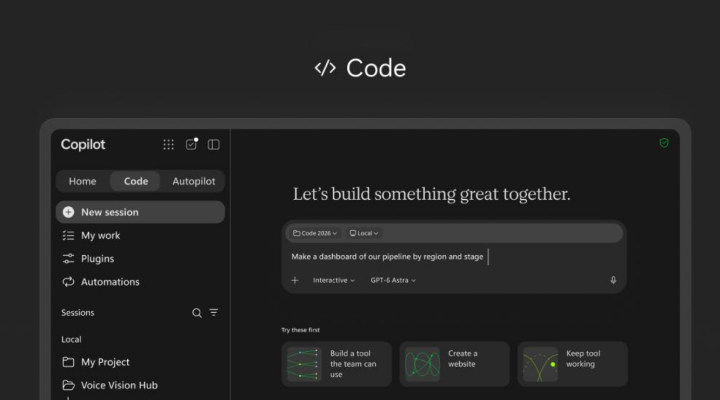The height and width of the screenshot is (400, 720).
Task: Filter sessions with the filter icon
Action: pos(214,312)
